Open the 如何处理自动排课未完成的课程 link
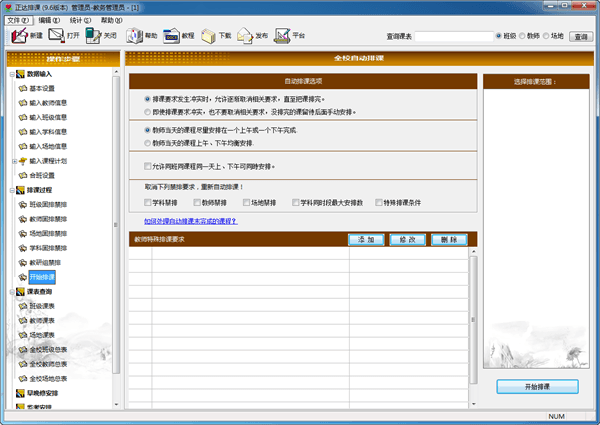 tap(190, 221)
